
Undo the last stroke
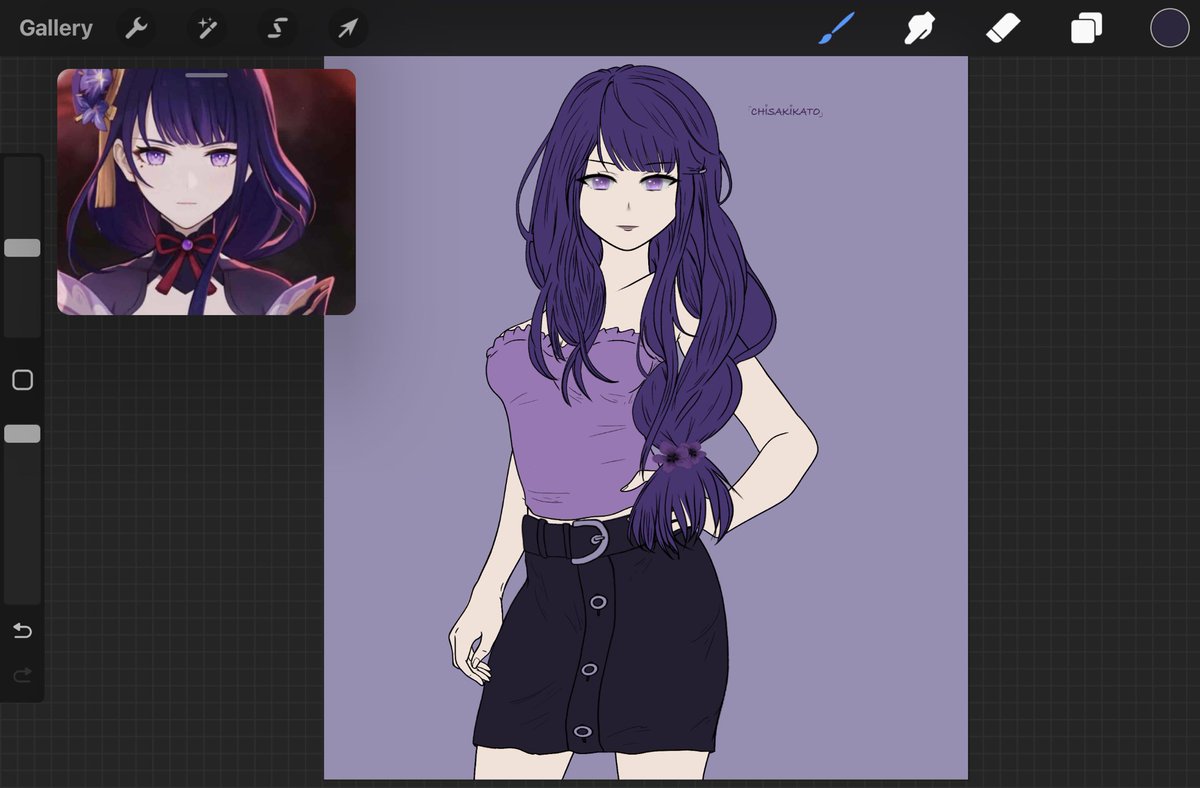click(x=22, y=631)
